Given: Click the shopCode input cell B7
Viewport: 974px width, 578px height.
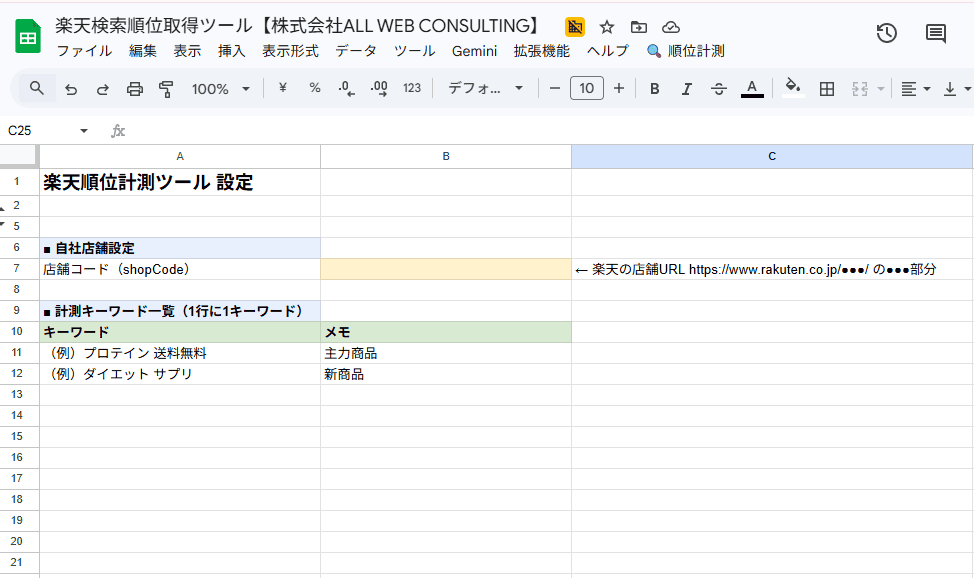Looking at the screenshot, I should pyautogui.click(x=446, y=269).
